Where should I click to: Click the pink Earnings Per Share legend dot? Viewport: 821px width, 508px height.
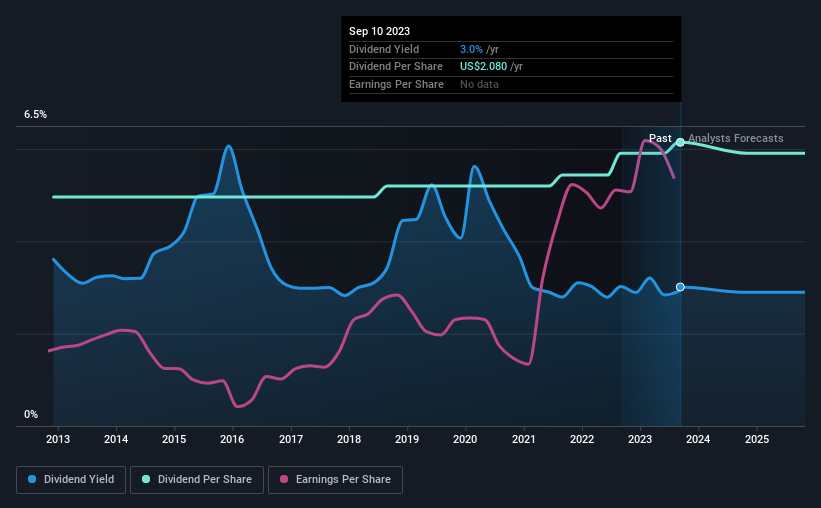pos(284,479)
